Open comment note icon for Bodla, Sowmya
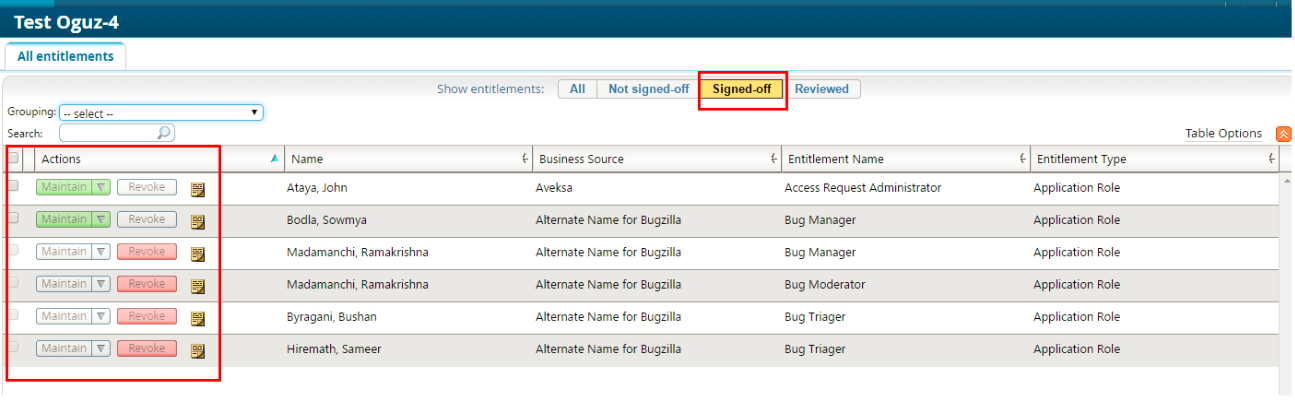 pos(198,221)
